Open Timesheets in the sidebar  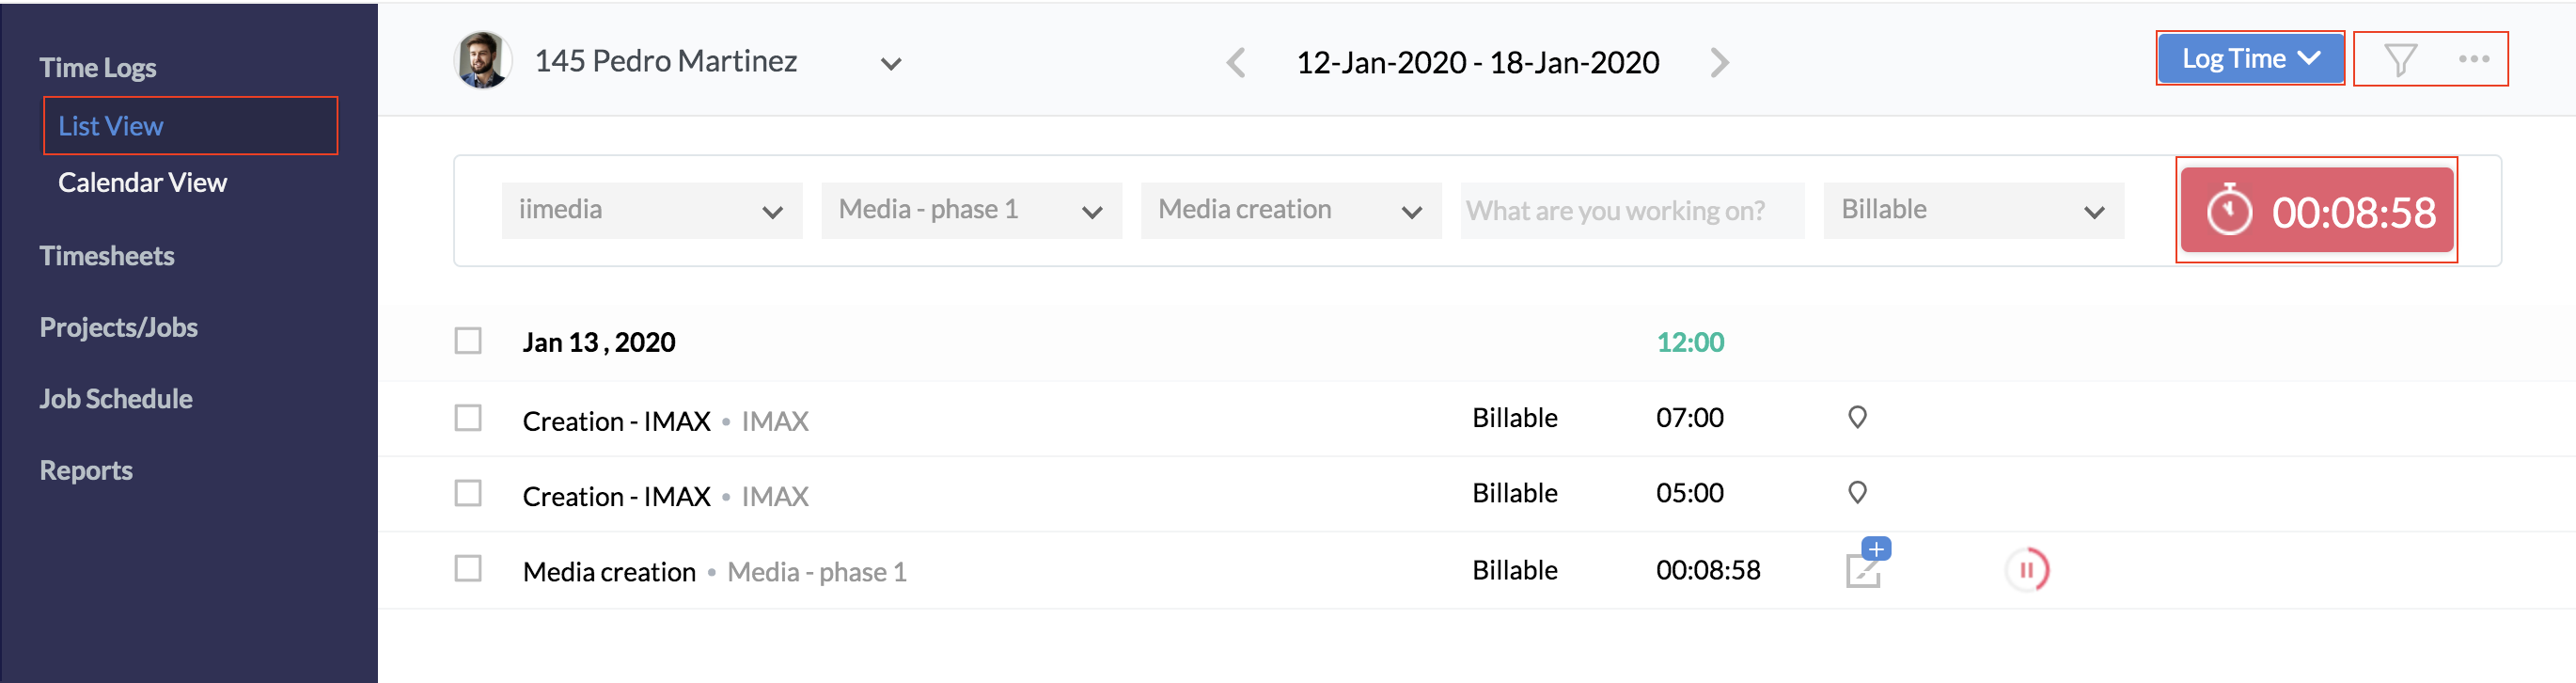[x=107, y=256]
